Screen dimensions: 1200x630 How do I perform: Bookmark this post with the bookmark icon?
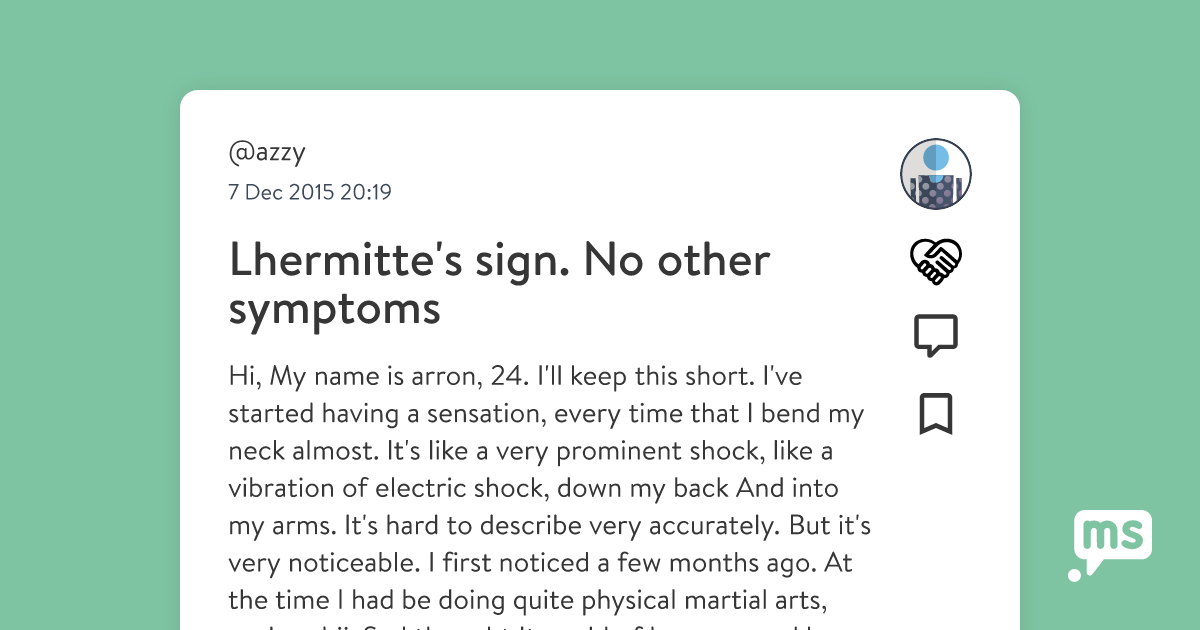click(936, 414)
